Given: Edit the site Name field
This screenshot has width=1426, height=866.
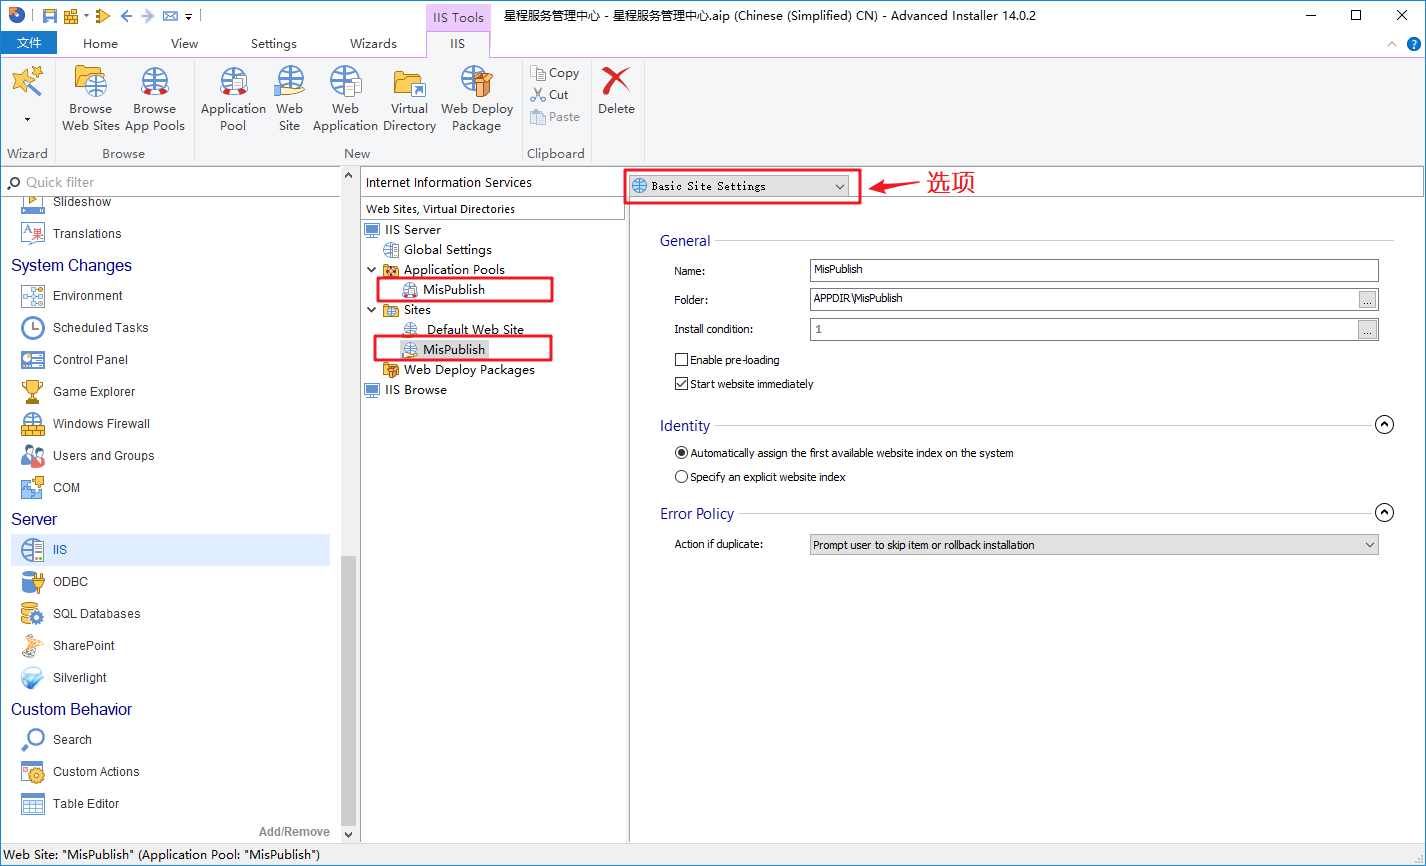Looking at the screenshot, I should coord(1094,270).
